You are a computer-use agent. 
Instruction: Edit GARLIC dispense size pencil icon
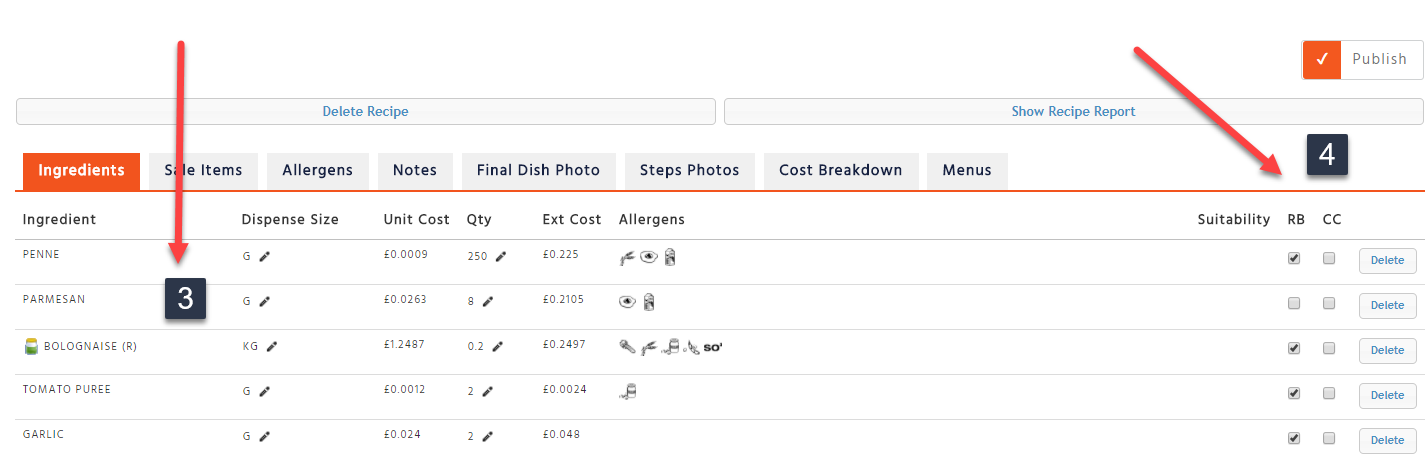coord(265,437)
